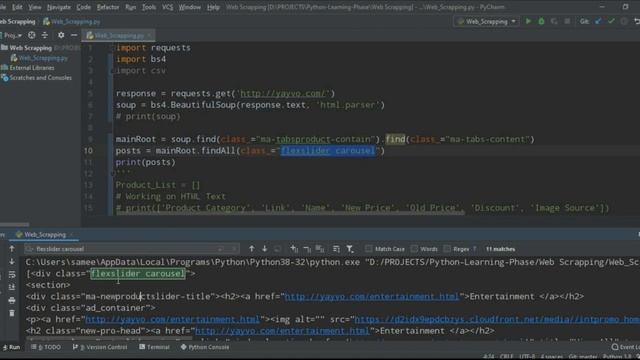Open search filter funnel icon
640x360 pixels.
(x=350, y=249)
